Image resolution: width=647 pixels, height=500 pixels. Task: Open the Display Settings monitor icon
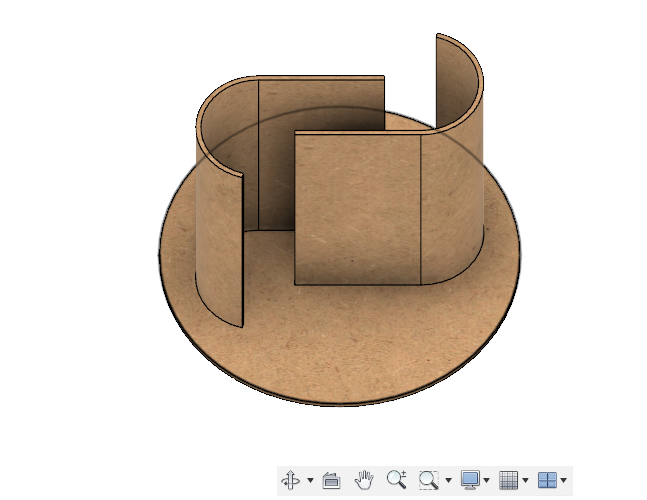coord(470,480)
